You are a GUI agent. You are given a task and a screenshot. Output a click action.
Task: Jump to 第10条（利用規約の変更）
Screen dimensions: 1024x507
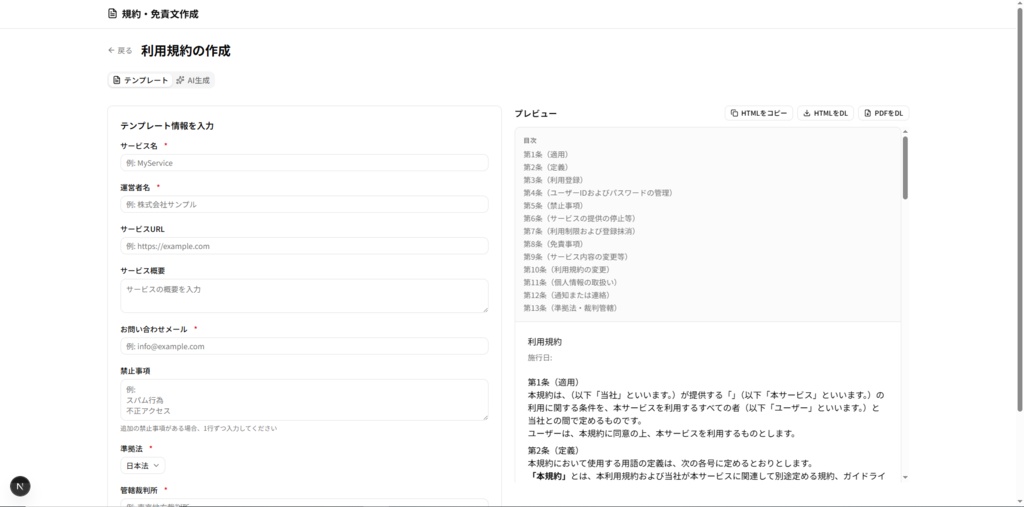pyautogui.click(x=567, y=269)
